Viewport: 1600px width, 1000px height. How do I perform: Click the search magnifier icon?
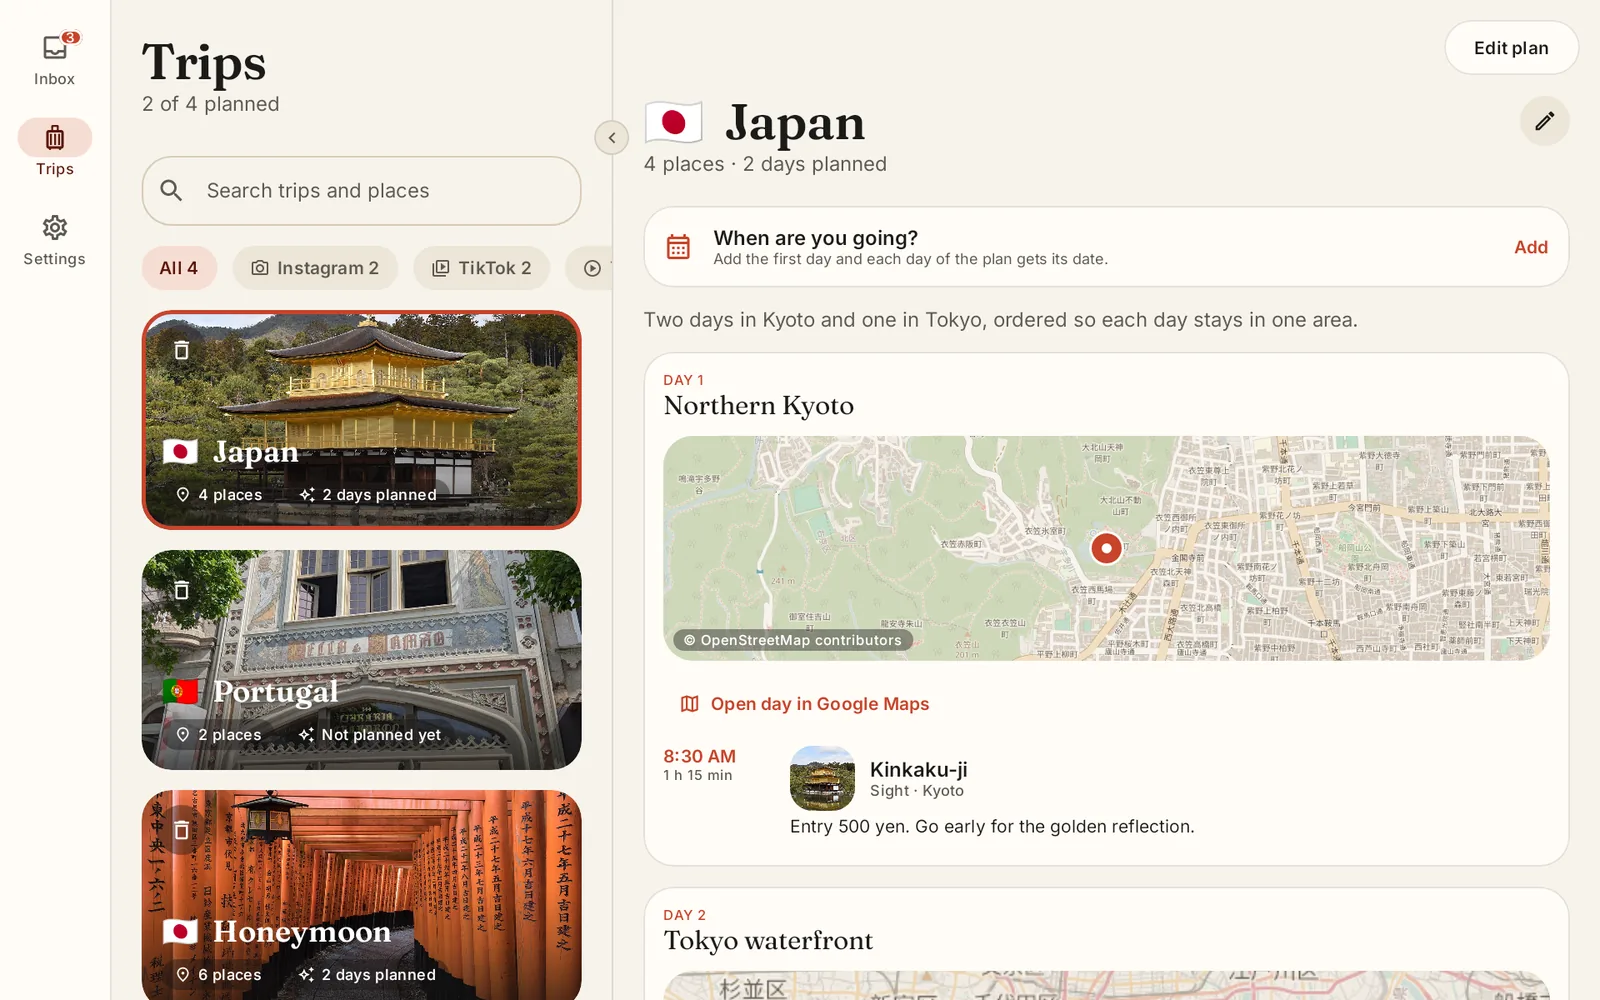tap(171, 190)
